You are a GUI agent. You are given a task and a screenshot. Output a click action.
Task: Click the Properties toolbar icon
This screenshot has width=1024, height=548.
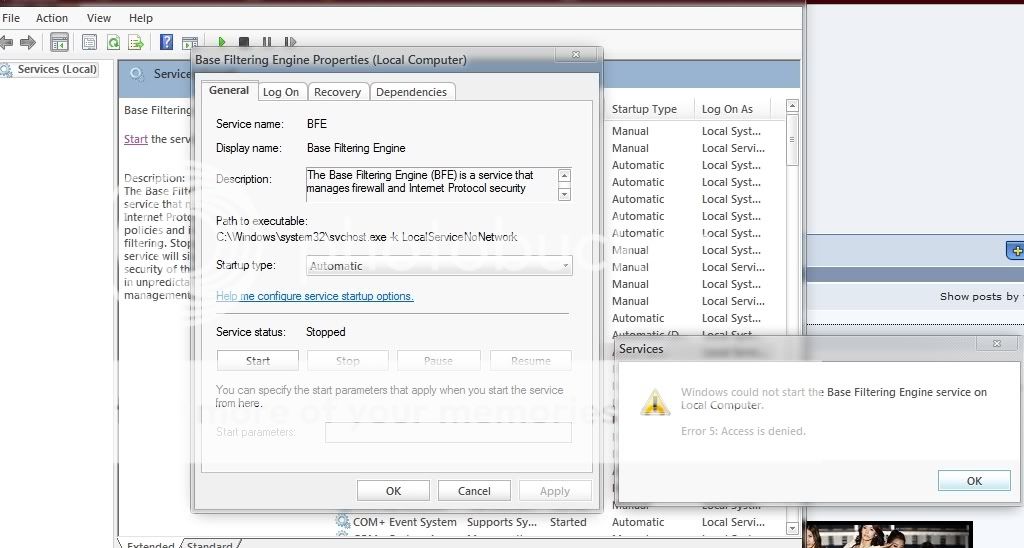pyautogui.click(x=90, y=42)
